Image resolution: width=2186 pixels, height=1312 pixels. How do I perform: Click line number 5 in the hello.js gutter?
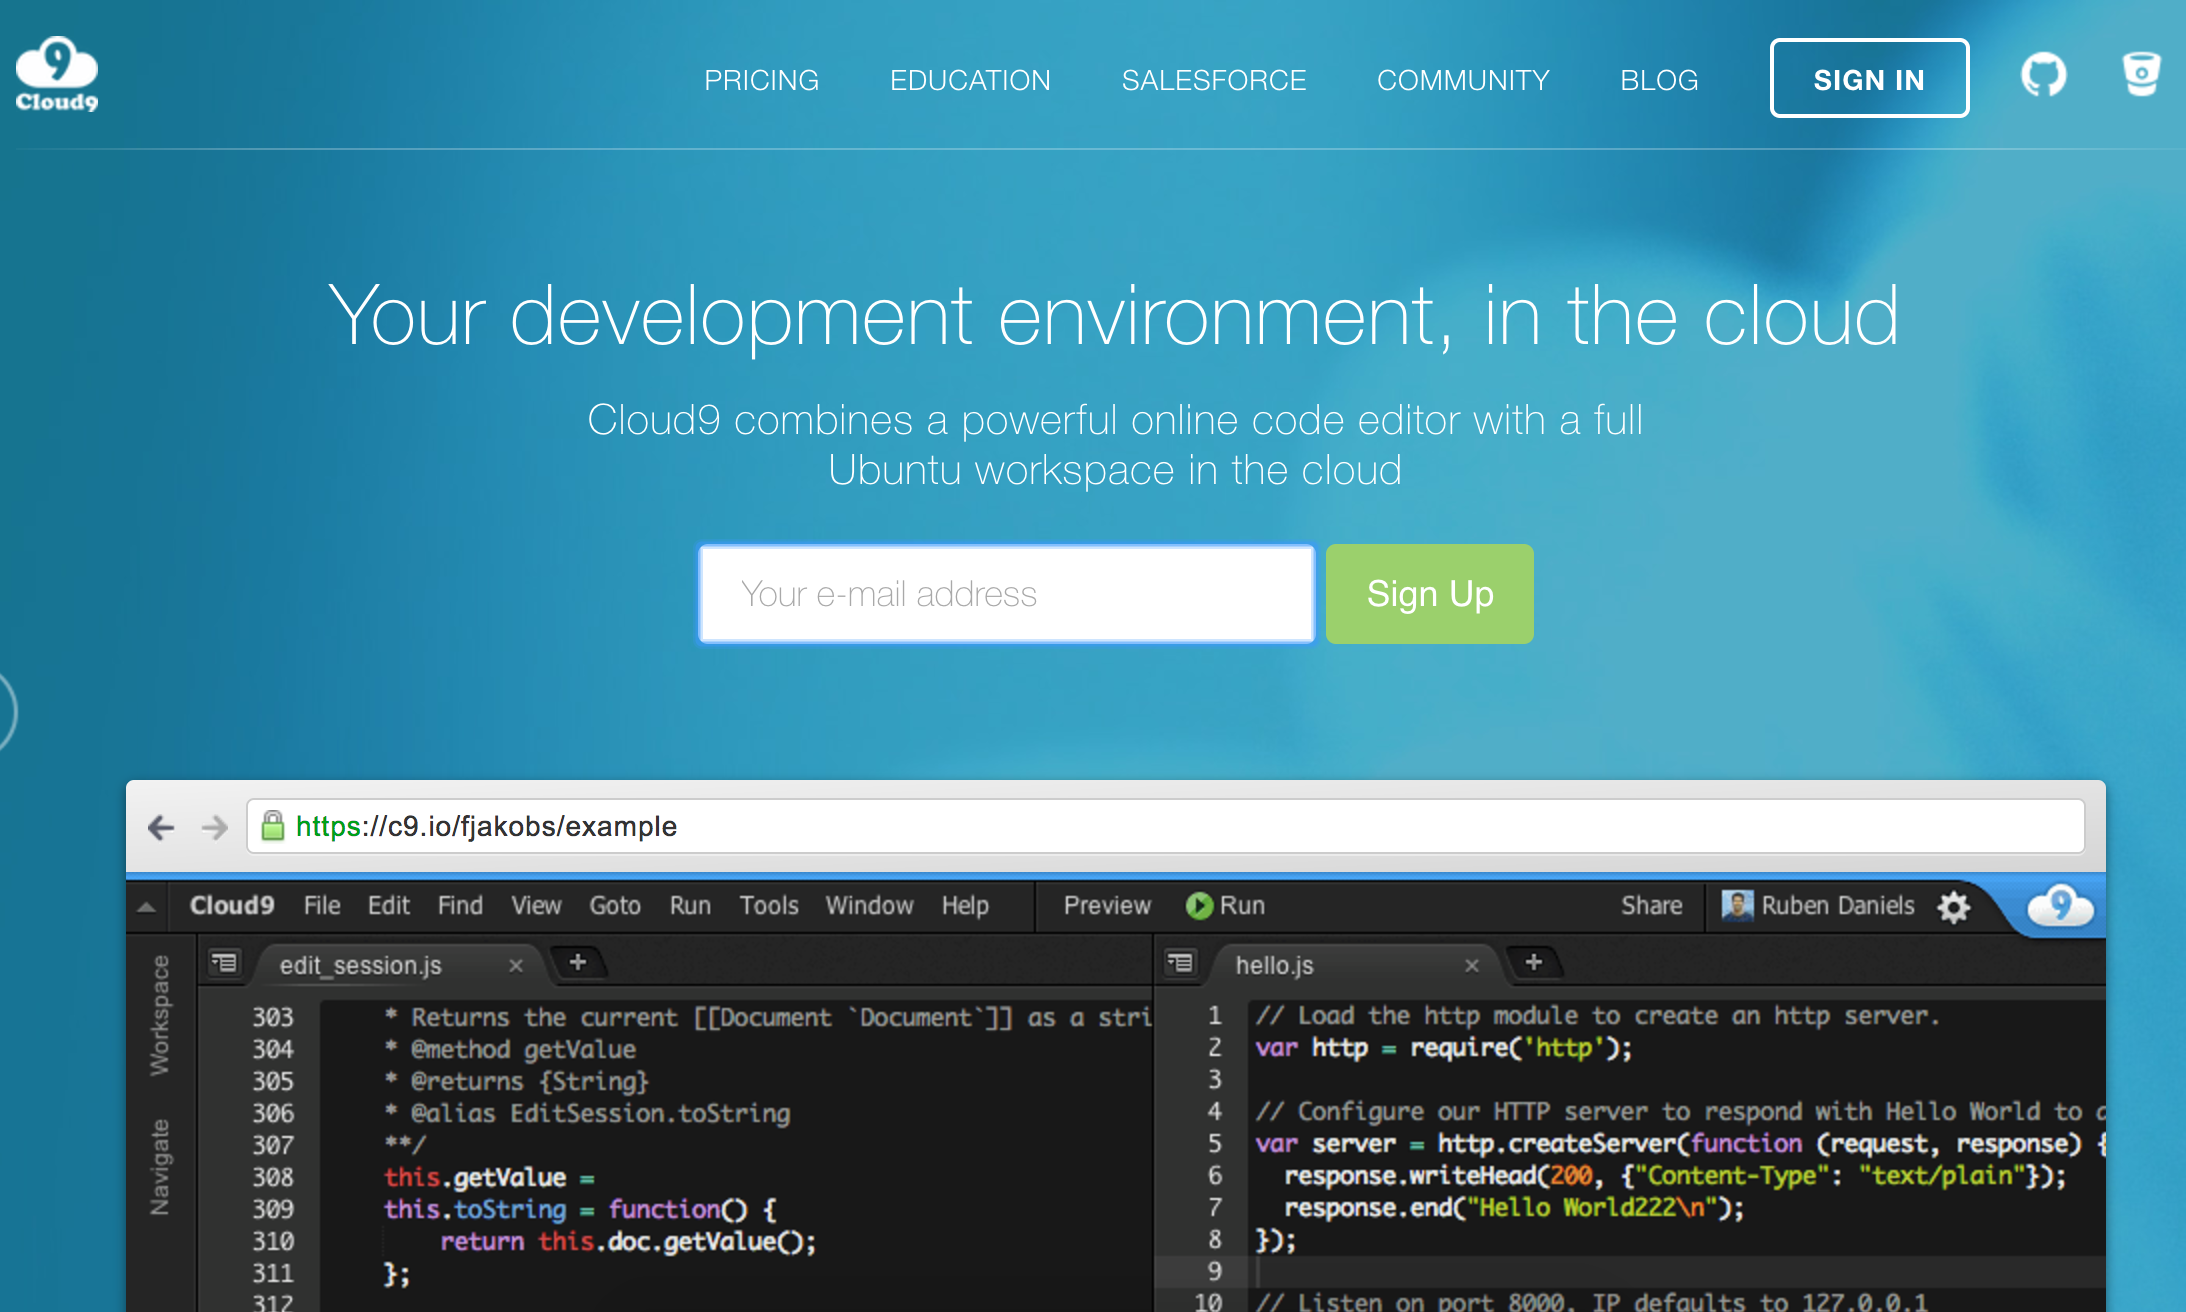pyautogui.click(x=1215, y=1143)
